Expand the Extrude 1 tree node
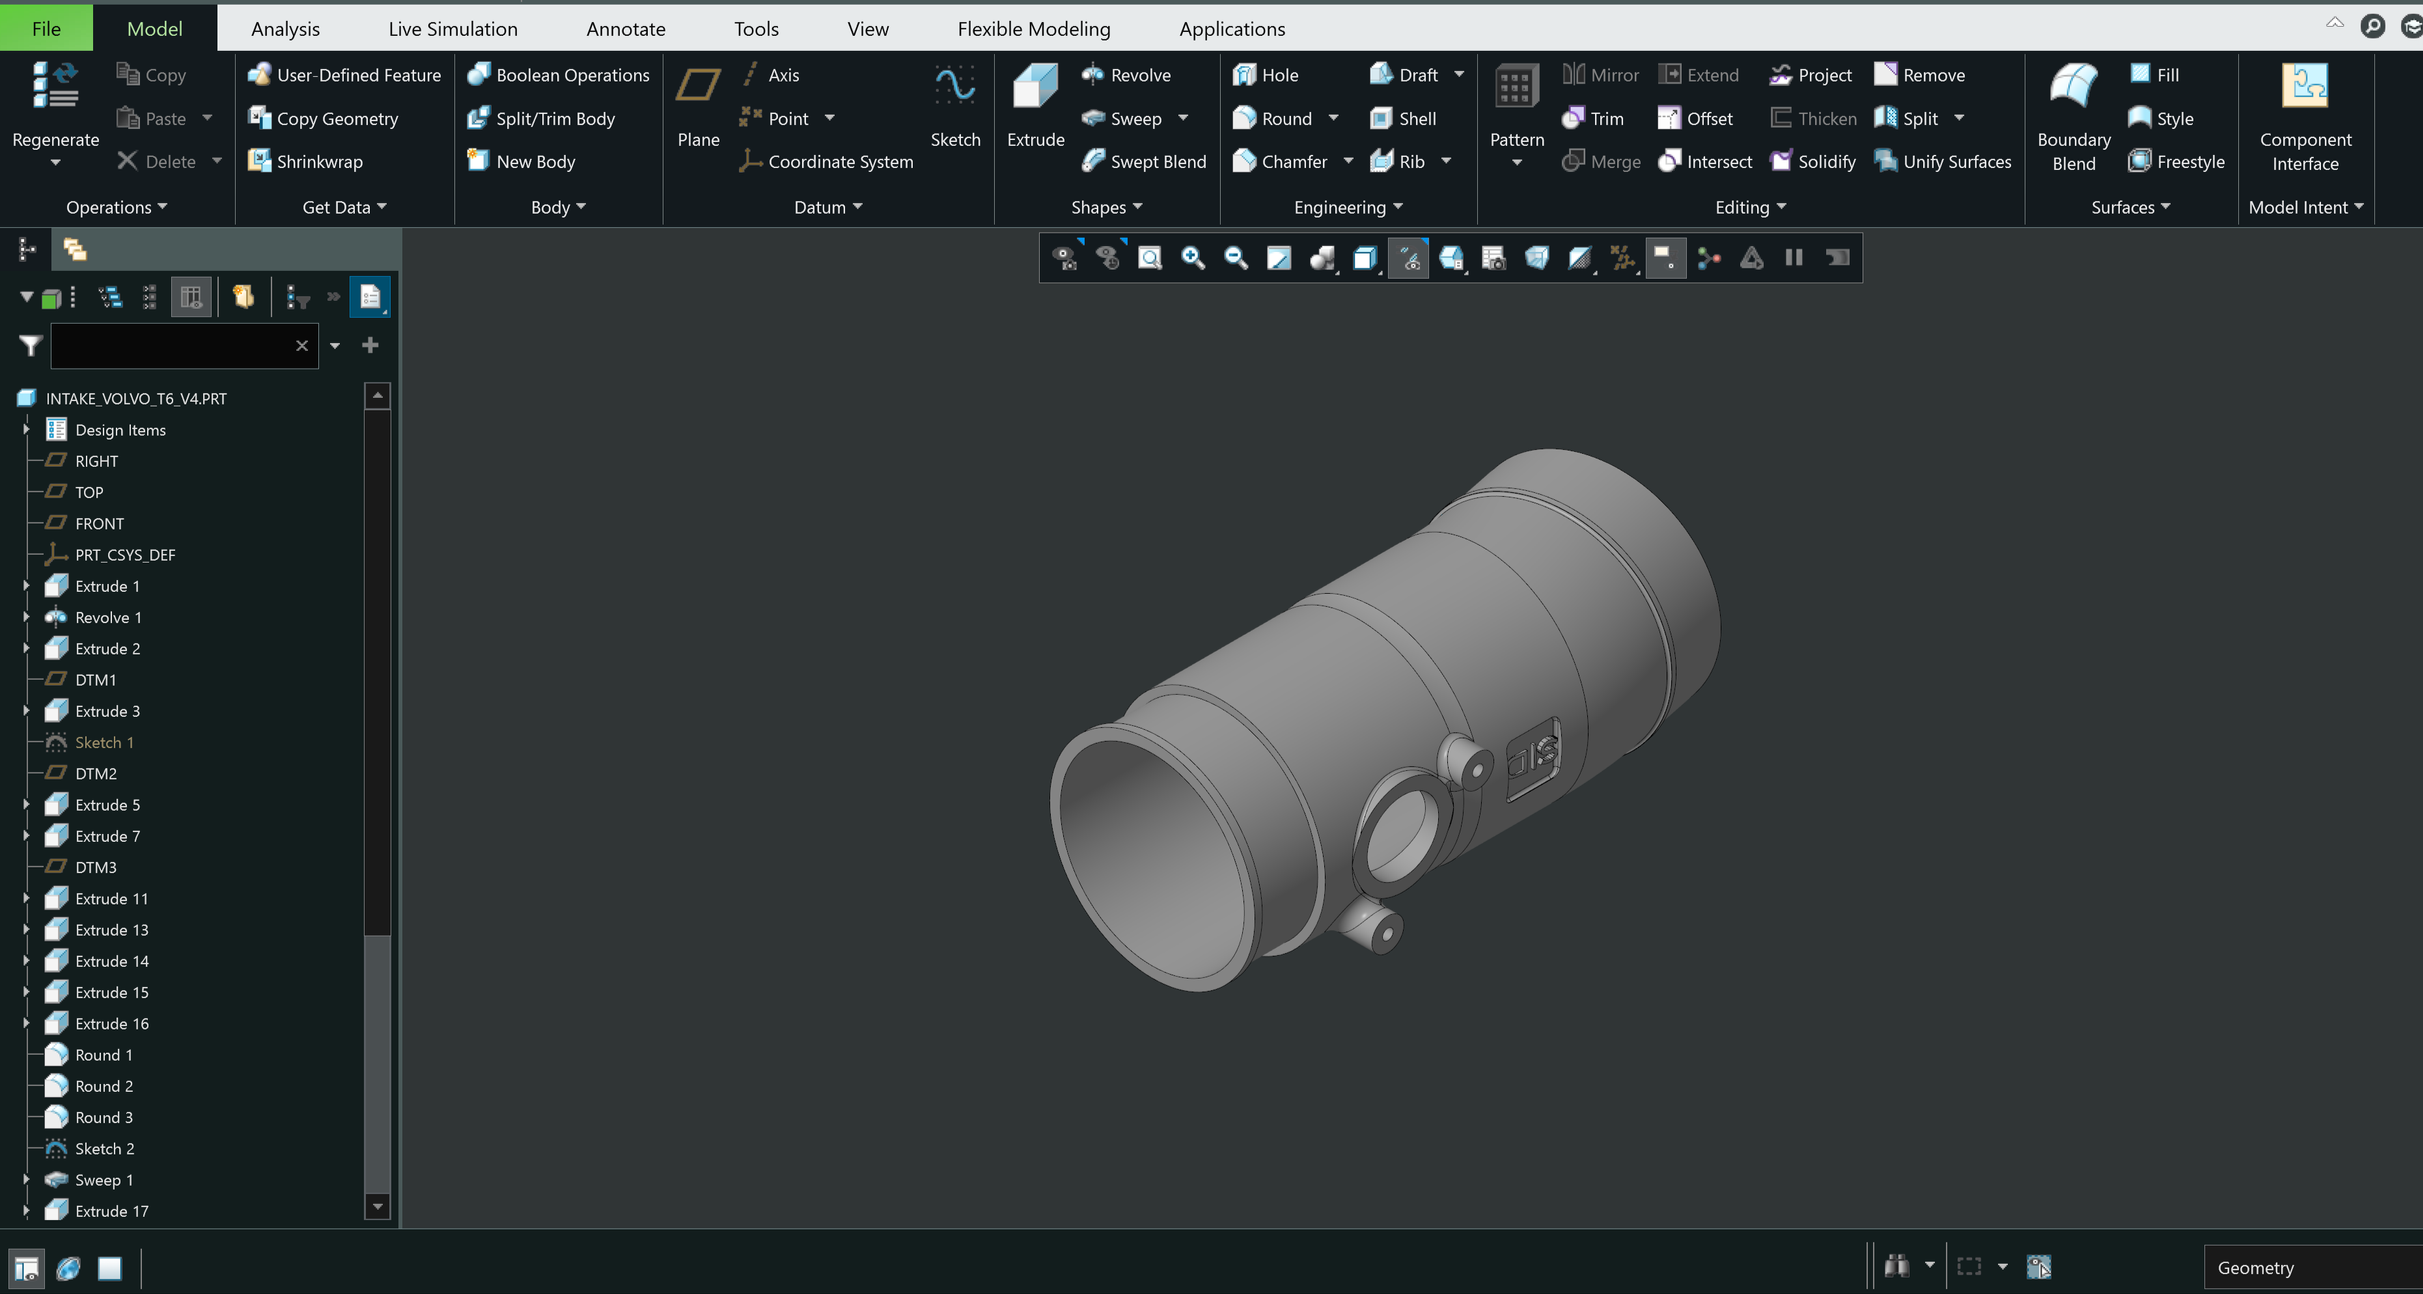This screenshot has height=1294, width=2423. pyautogui.click(x=26, y=585)
